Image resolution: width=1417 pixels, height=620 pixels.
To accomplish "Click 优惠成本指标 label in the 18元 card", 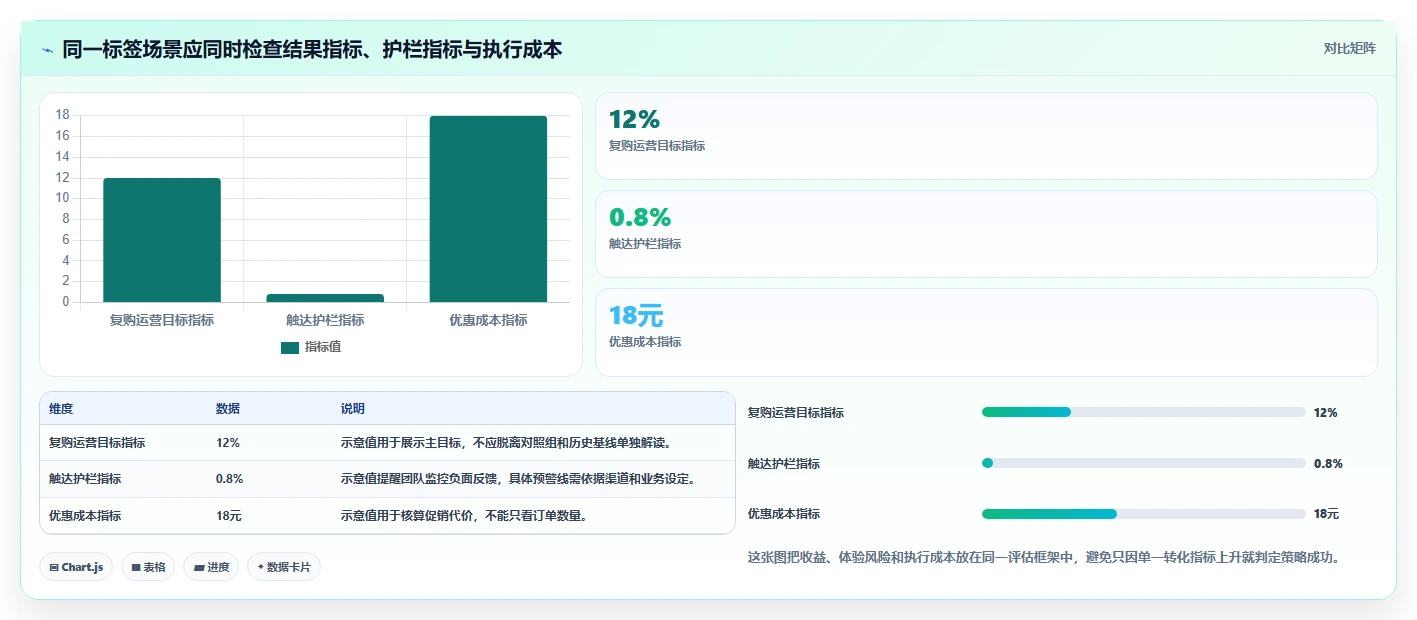I will pos(645,342).
